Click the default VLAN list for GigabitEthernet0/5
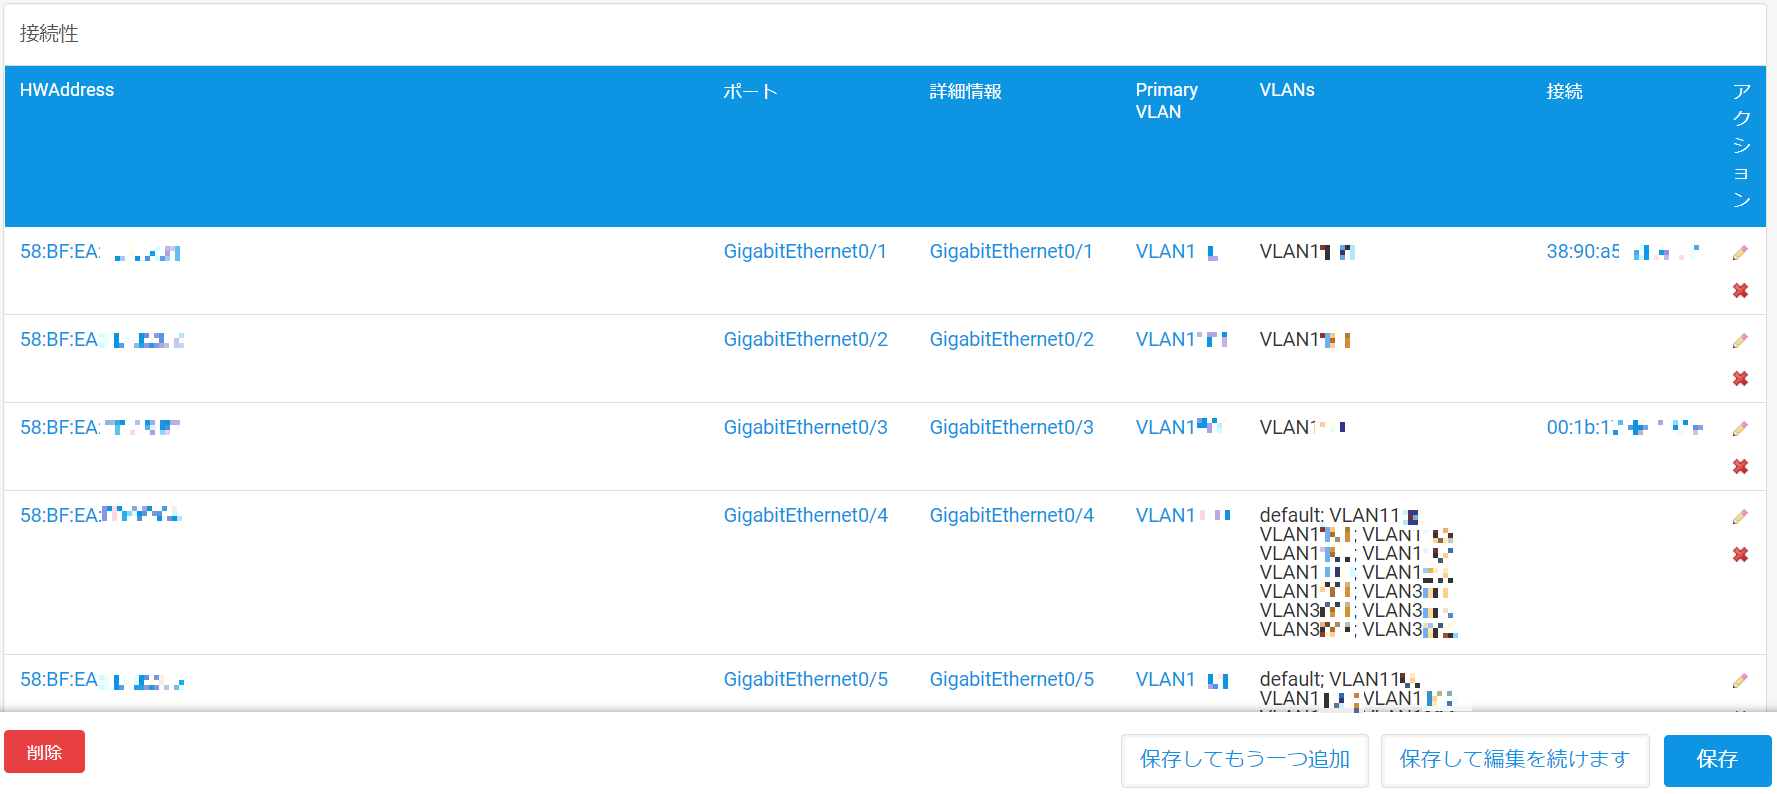Viewport: 1777px width, 794px height. coord(1358,690)
